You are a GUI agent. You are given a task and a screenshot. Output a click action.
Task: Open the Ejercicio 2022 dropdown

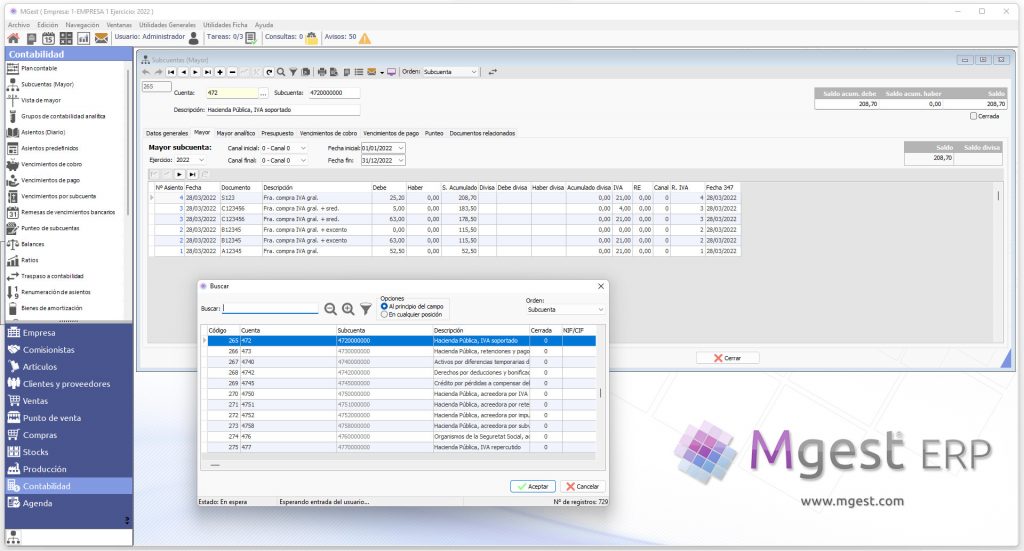[x=201, y=160]
